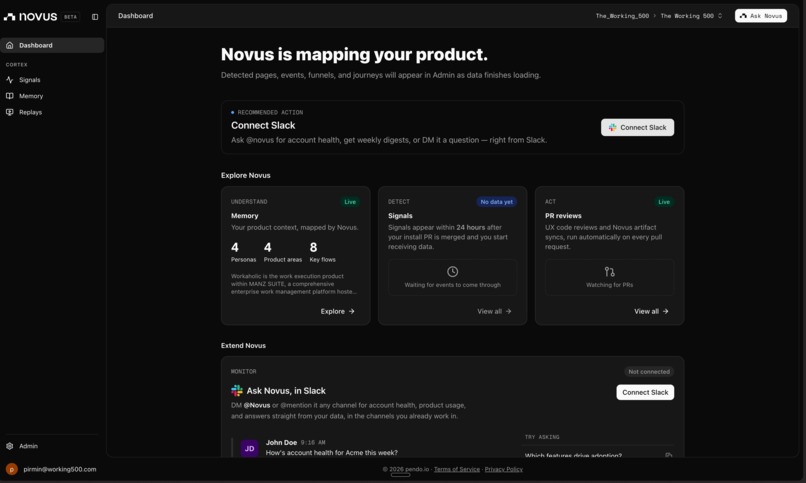Click The_Working_500 breadcrumb
This screenshot has width=806, height=483.
[622, 16]
